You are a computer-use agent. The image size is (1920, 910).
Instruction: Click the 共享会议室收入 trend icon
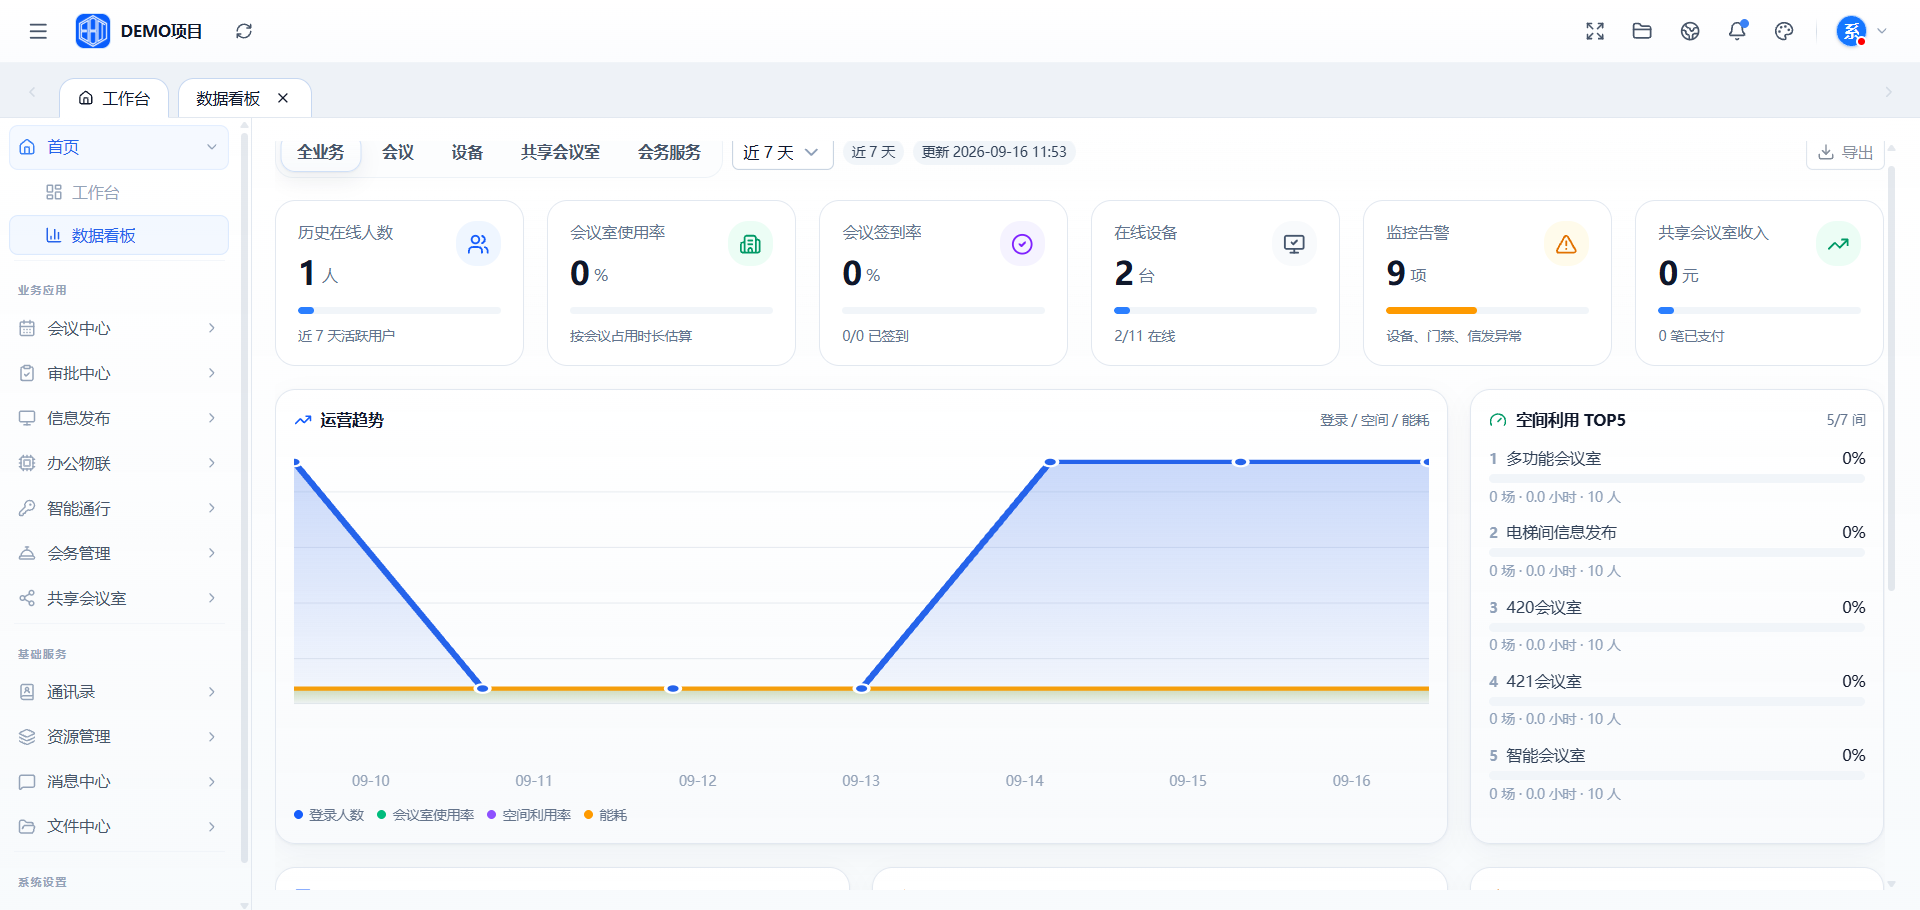1838,244
